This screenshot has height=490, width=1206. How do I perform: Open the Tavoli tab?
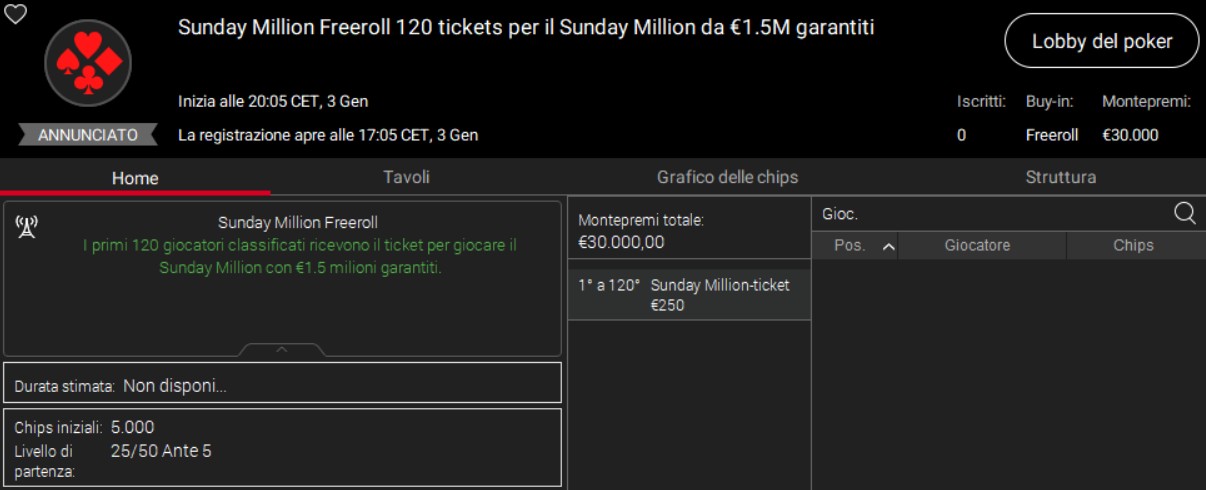click(406, 177)
